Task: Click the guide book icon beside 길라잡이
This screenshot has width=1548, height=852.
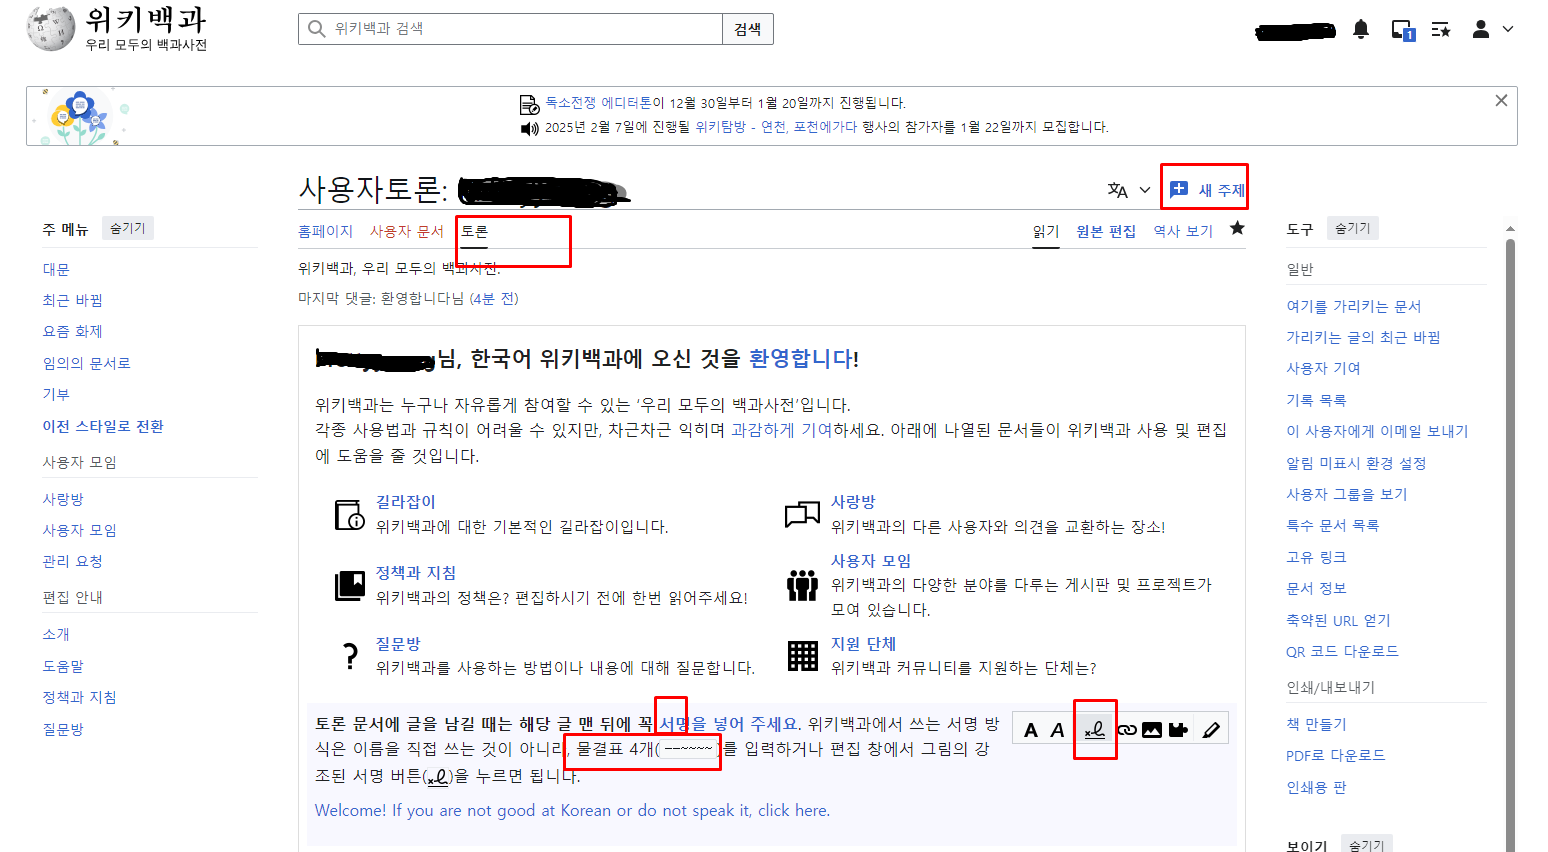Action: 349,514
